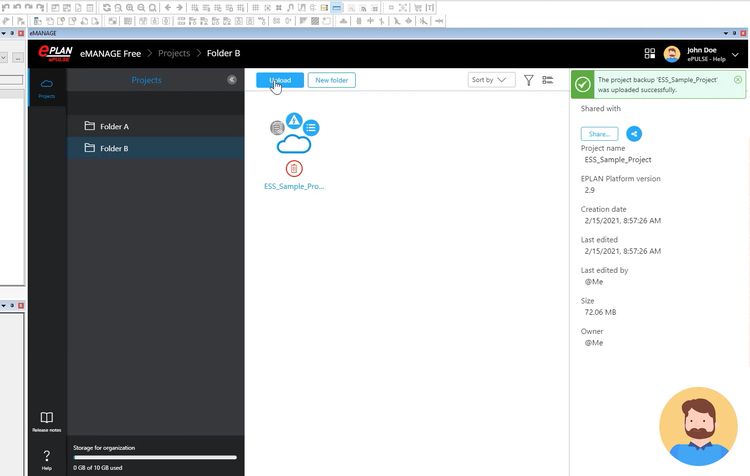Click the Projects cloud icon in sidebar
The image size is (750, 476).
point(46,86)
